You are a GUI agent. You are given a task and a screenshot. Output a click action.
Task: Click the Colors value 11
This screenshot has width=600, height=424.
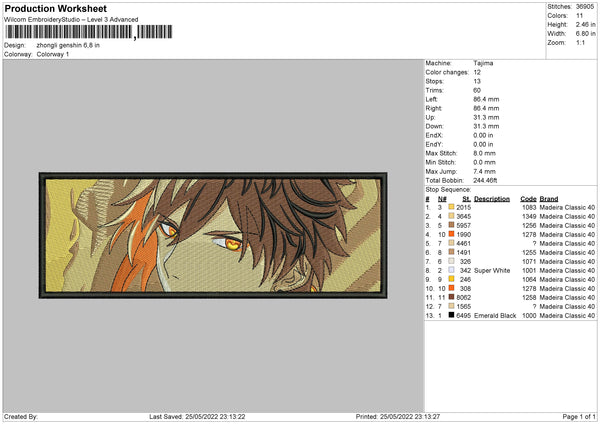pos(579,16)
